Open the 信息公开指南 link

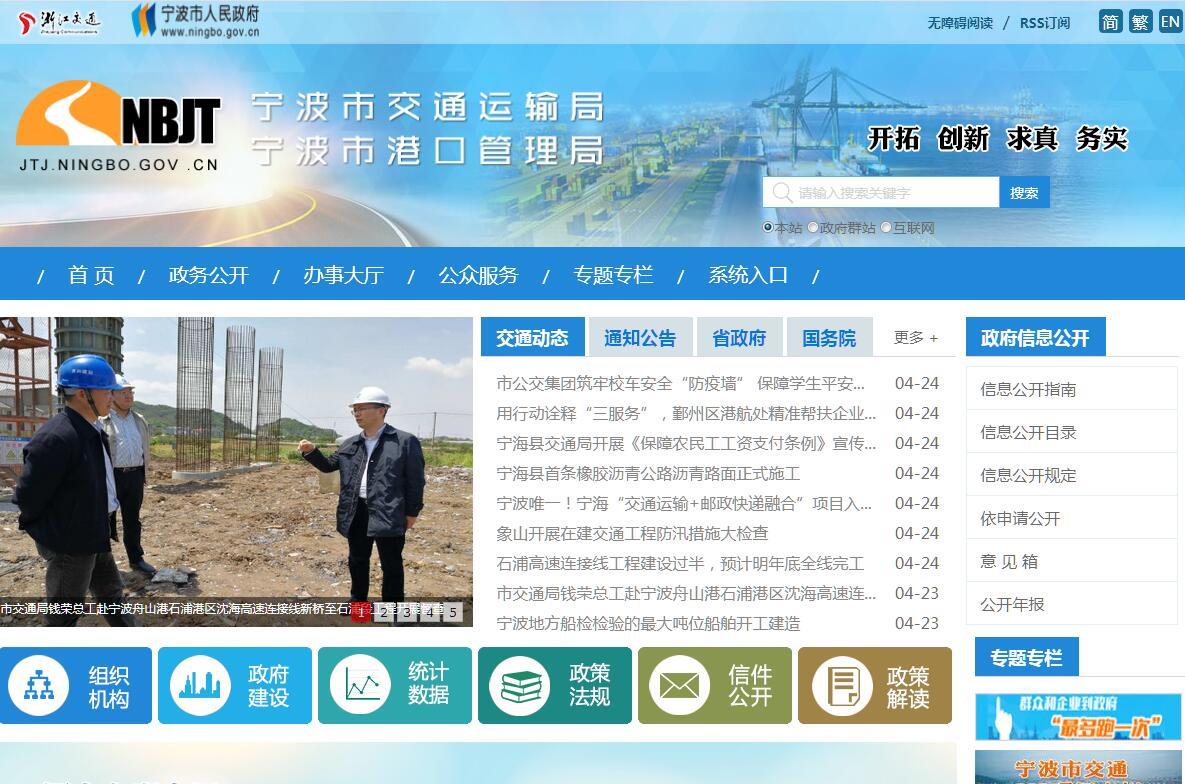coord(1028,390)
